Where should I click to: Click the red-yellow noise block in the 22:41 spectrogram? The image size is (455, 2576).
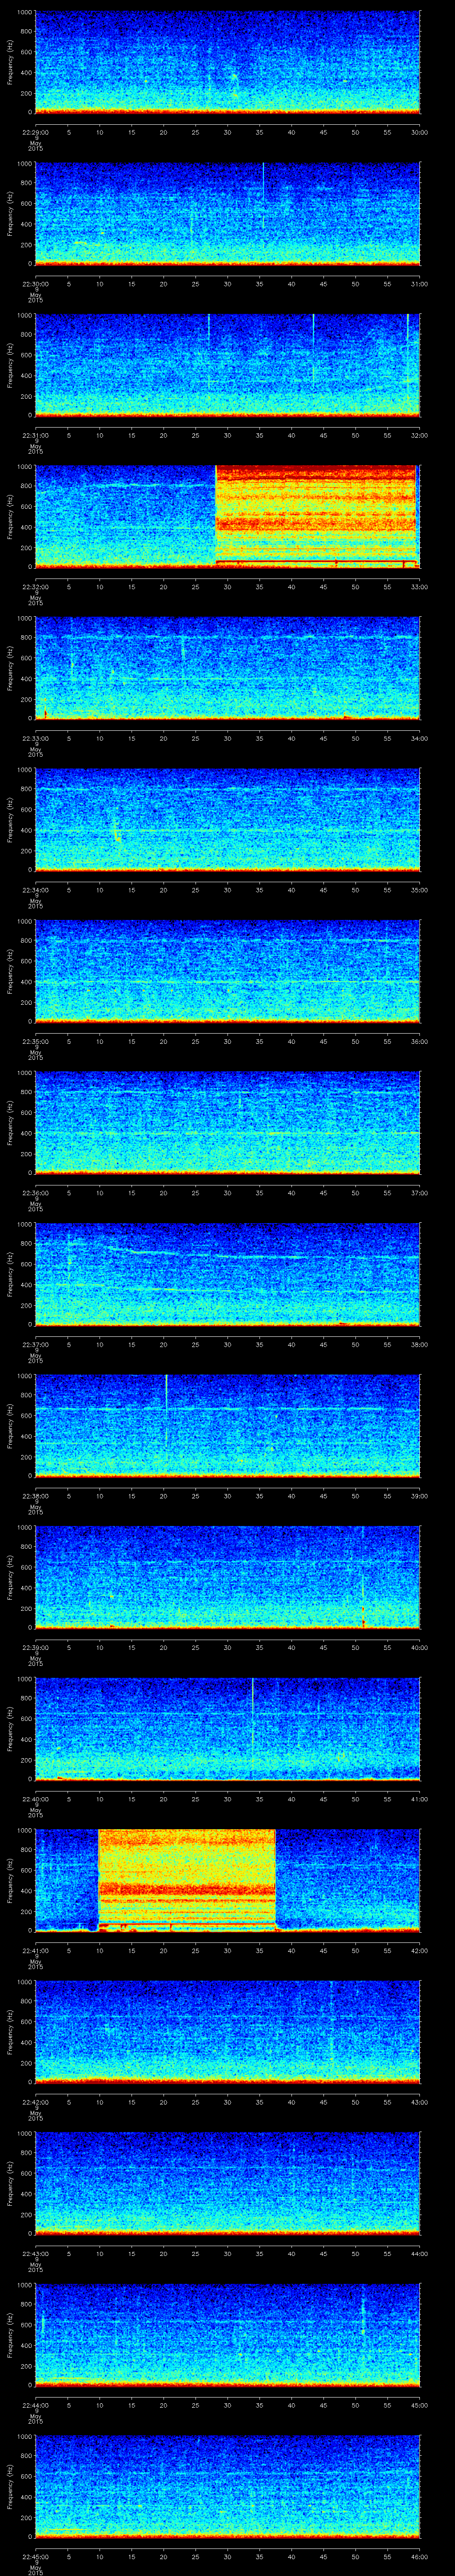186,1879
